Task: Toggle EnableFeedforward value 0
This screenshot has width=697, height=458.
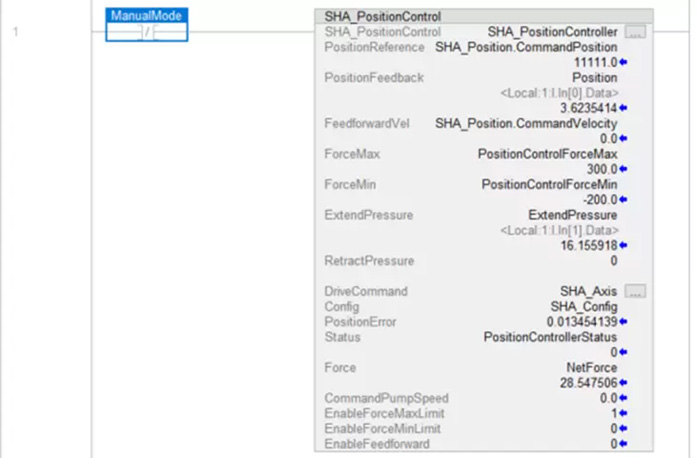Action: [x=613, y=444]
